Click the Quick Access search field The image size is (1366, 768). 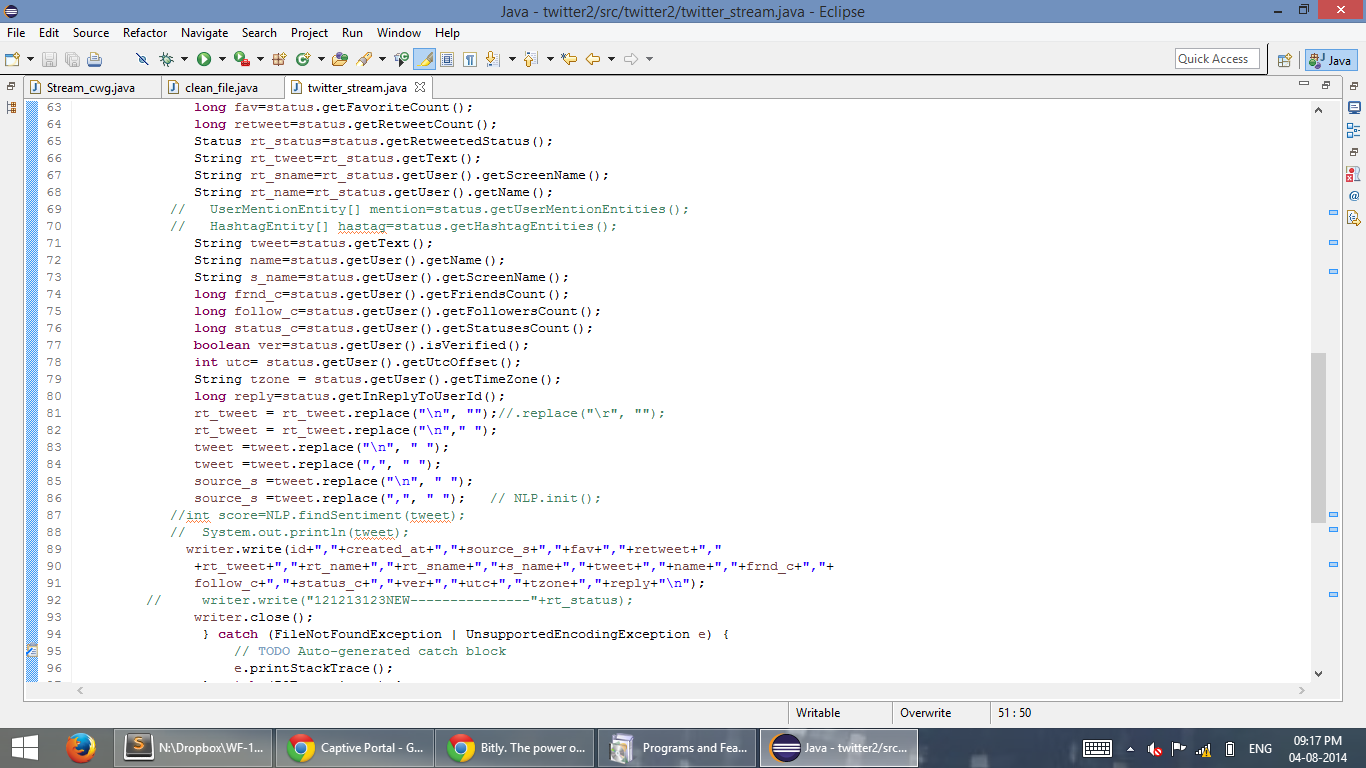pos(1217,59)
